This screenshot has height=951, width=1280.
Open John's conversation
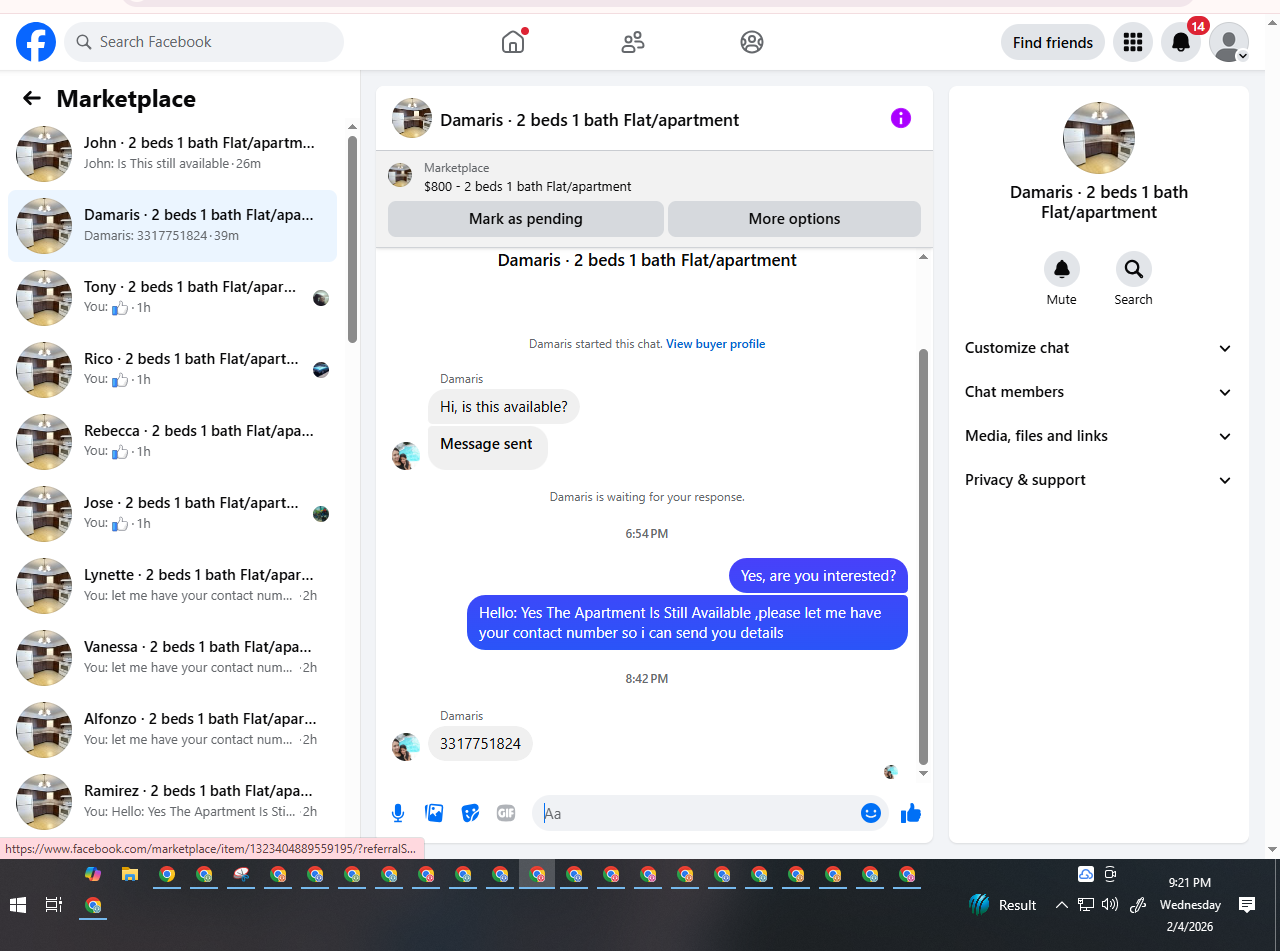click(172, 154)
